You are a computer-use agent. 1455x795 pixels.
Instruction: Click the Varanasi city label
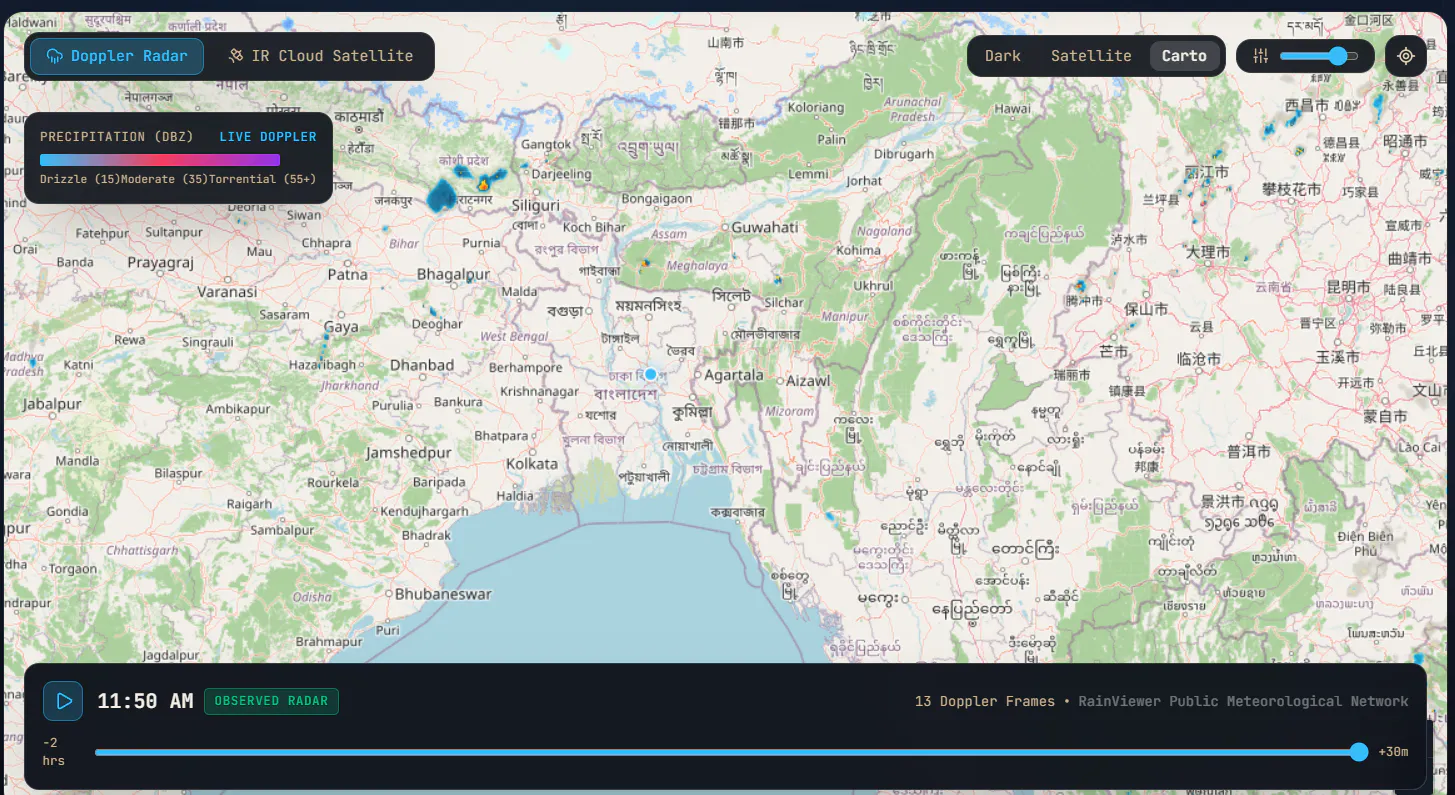point(227,293)
